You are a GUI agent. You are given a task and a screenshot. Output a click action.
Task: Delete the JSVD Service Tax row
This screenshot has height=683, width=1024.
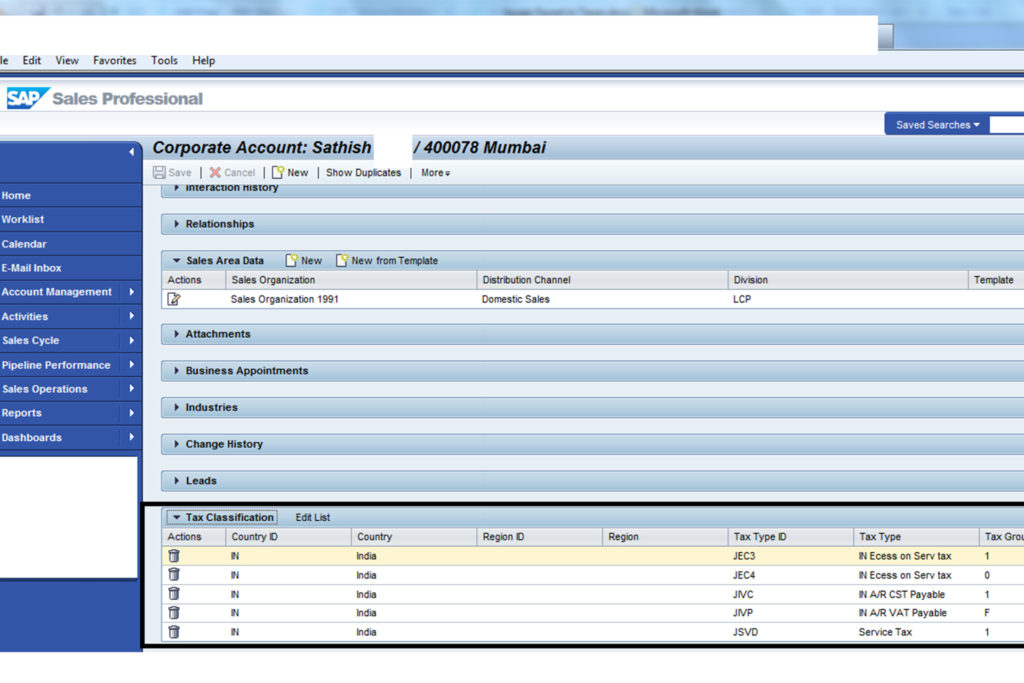click(174, 632)
